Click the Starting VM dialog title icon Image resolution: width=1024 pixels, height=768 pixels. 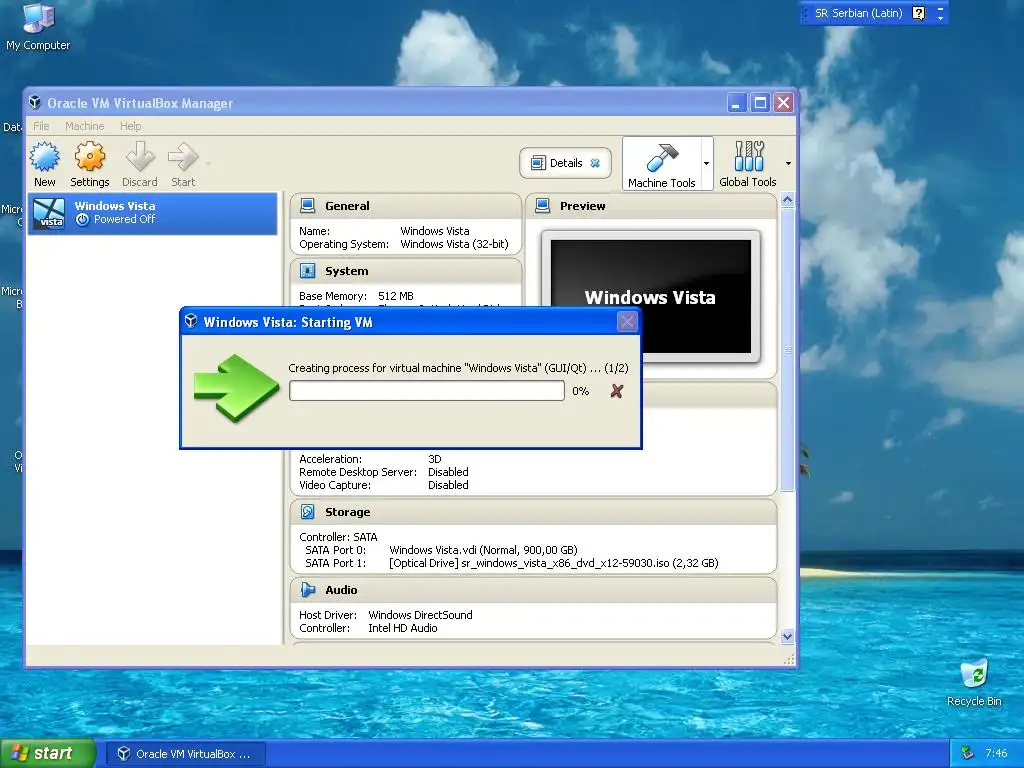191,321
